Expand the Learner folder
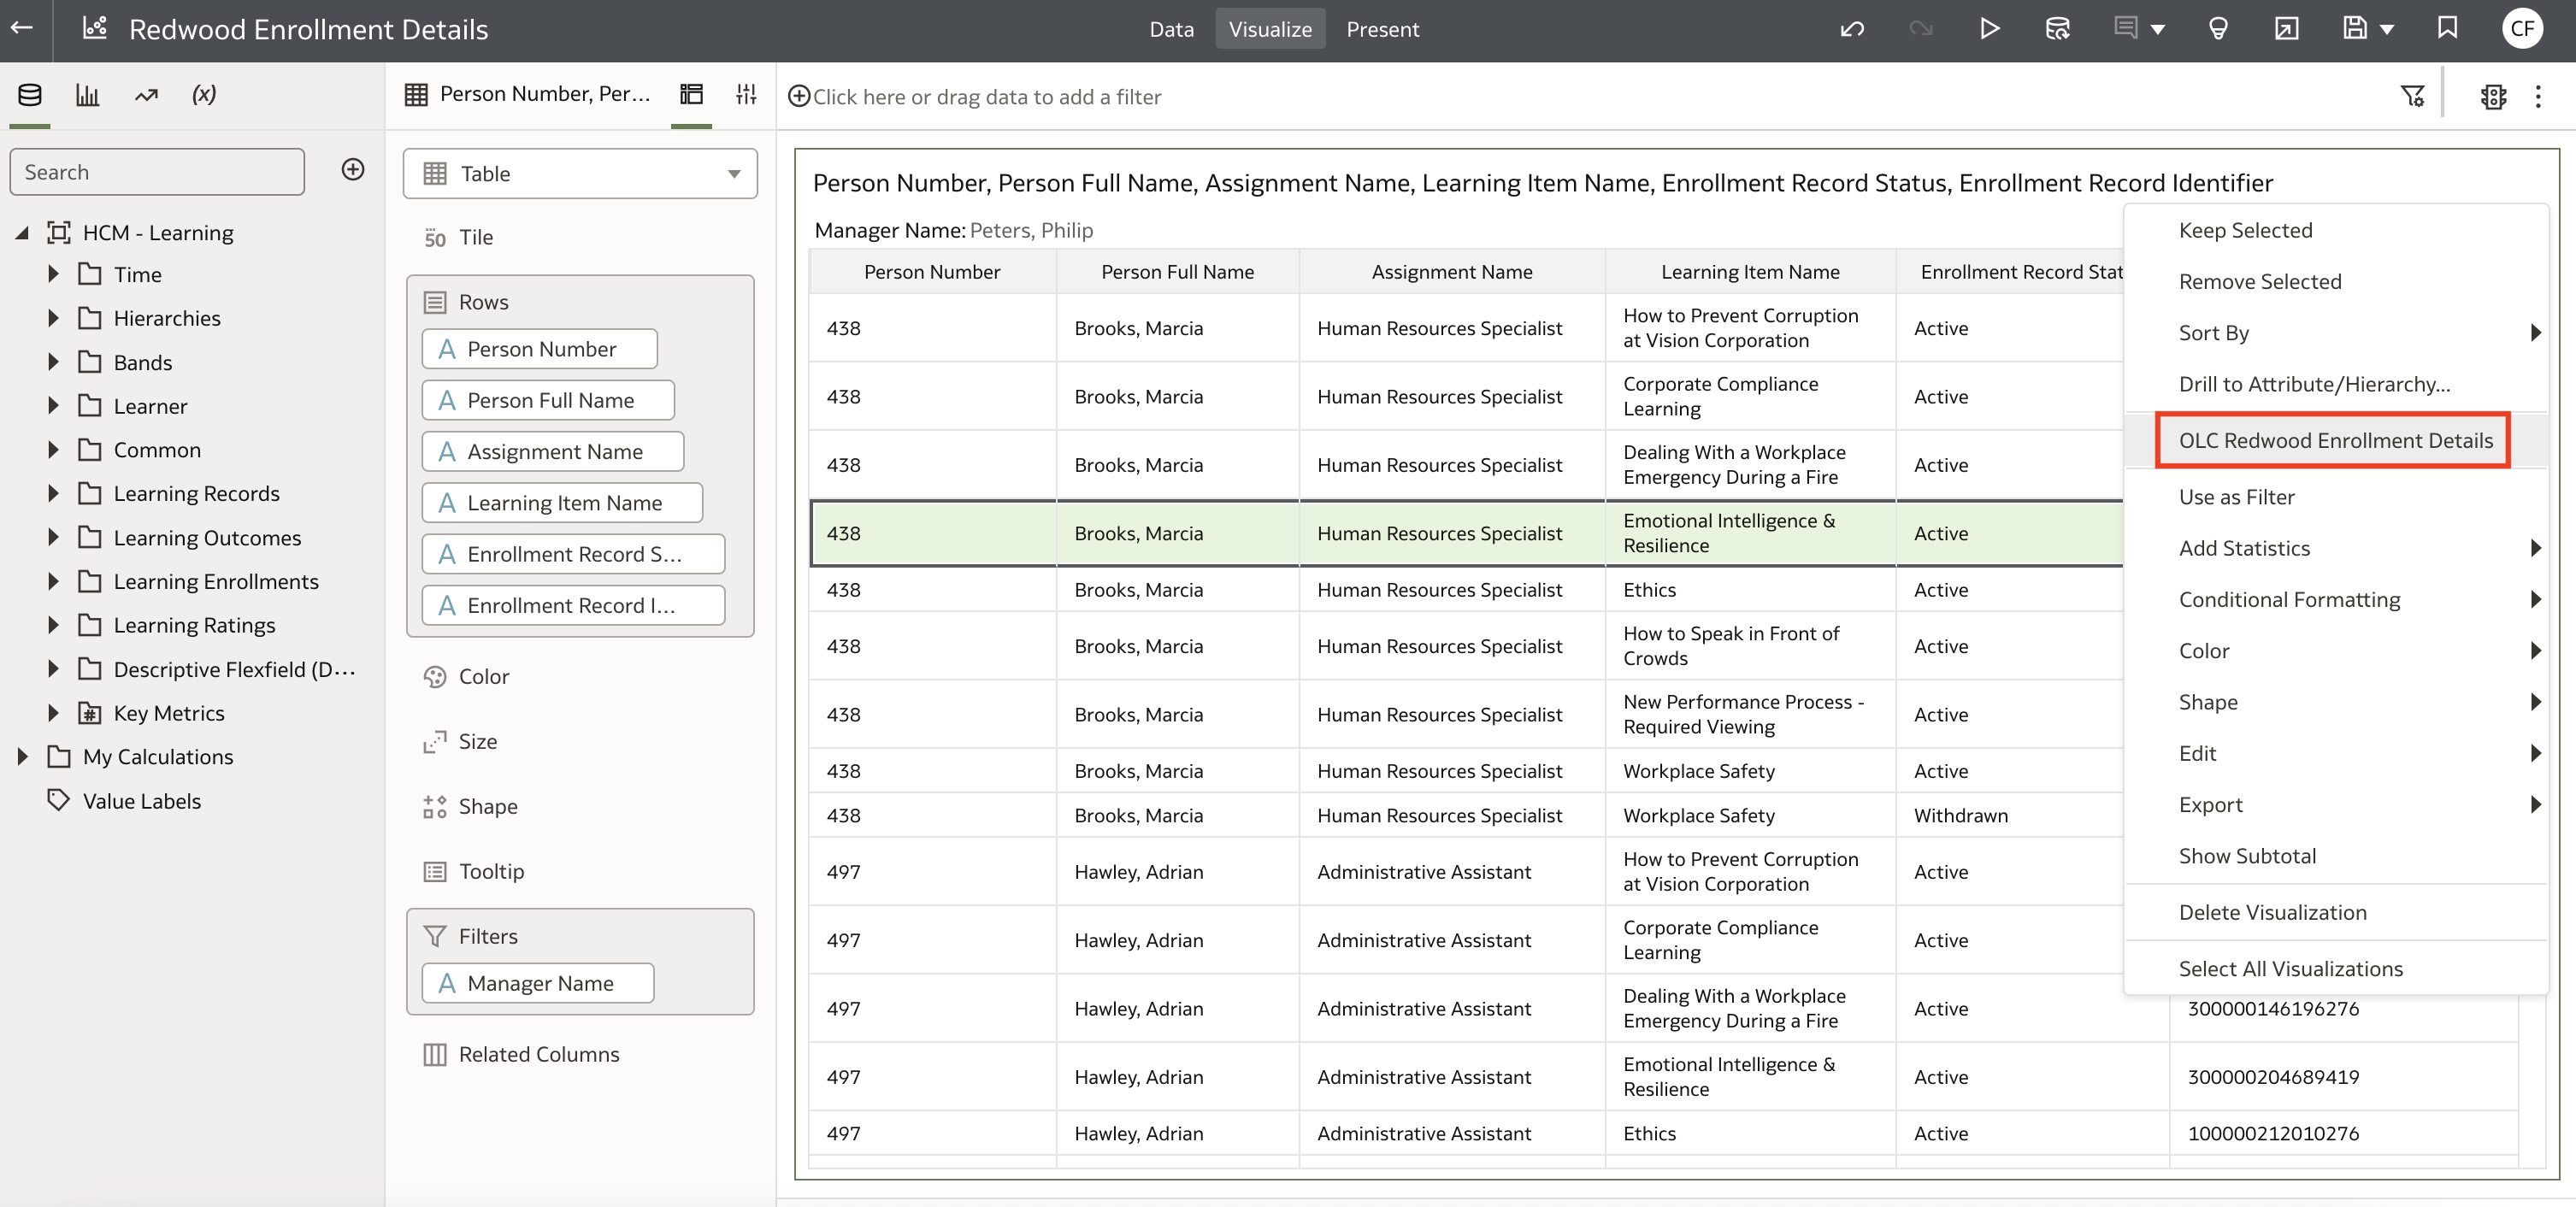 click(53, 406)
